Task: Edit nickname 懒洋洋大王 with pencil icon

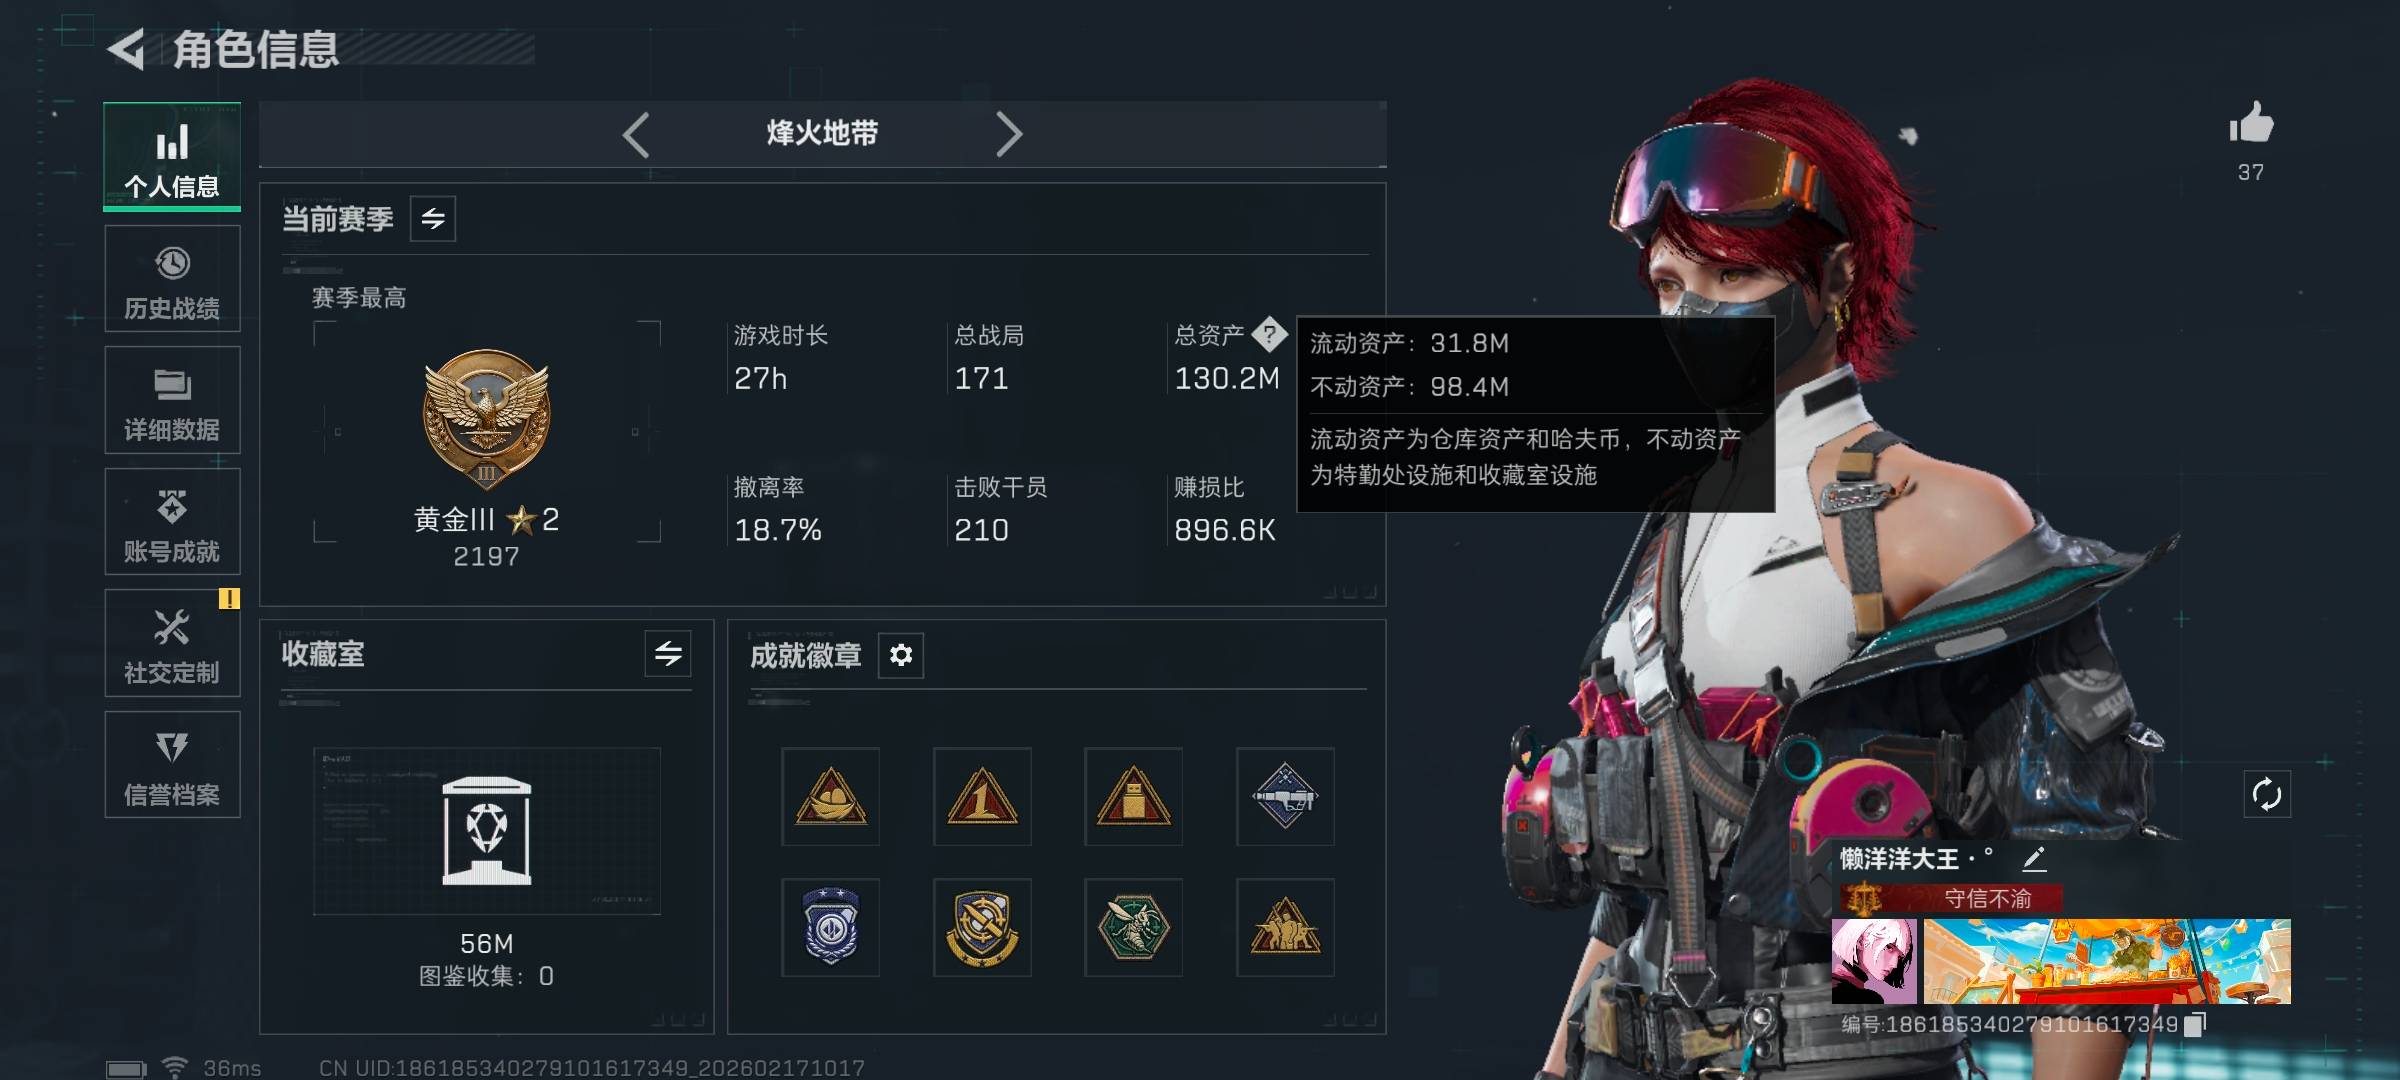Action: 2034,859
